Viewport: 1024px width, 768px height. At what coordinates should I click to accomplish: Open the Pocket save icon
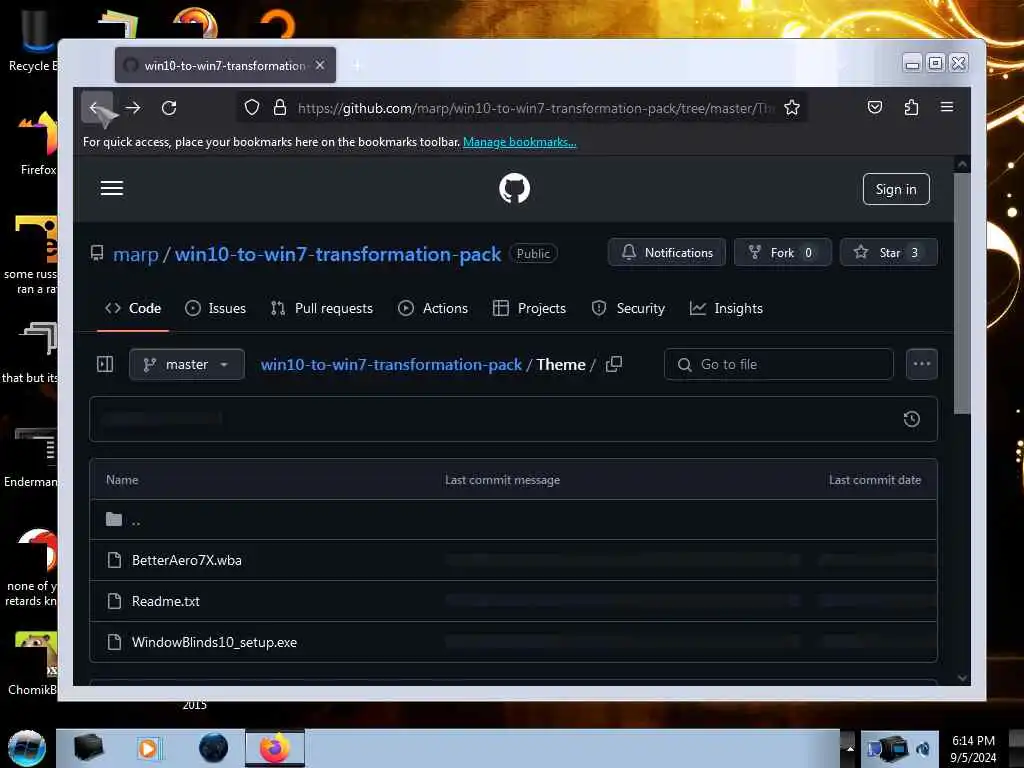875,107
